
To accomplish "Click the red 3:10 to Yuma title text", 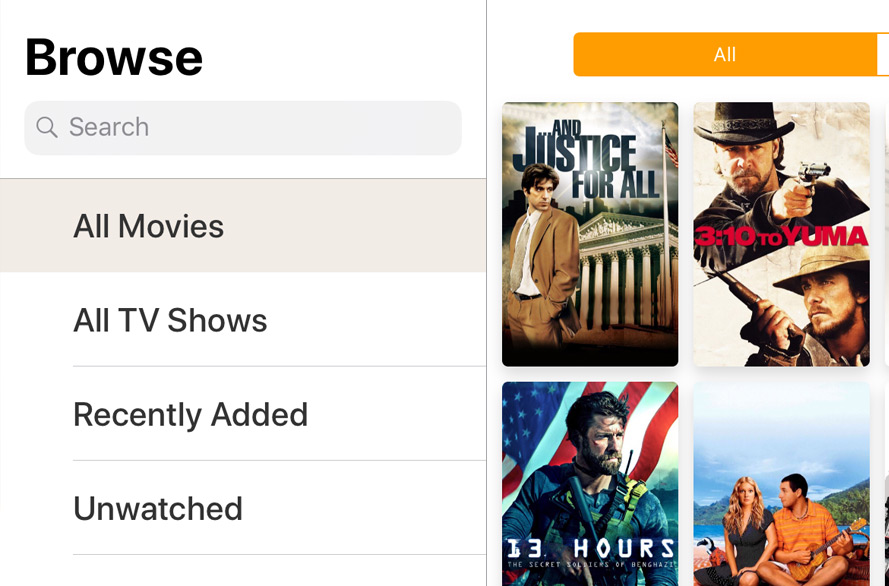I will 781,236.
